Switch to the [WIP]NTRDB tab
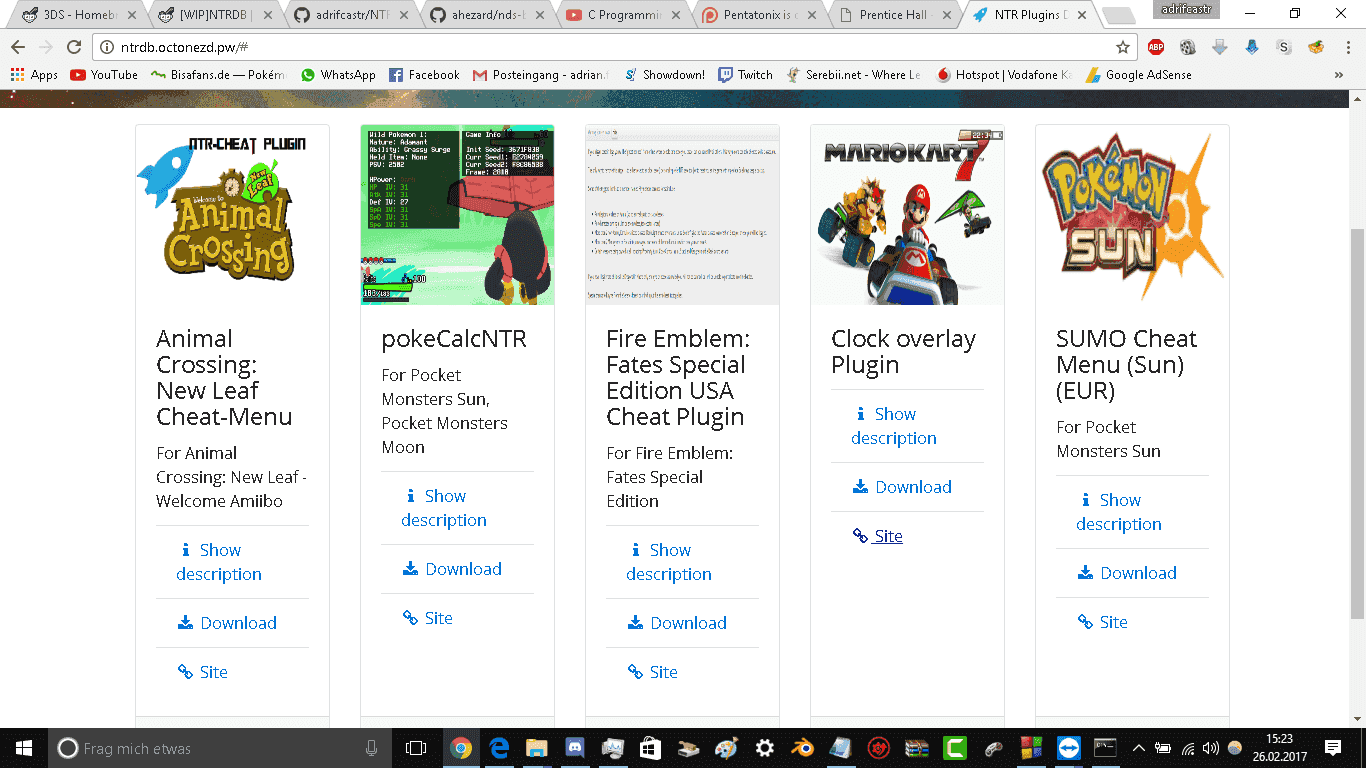 216,15
